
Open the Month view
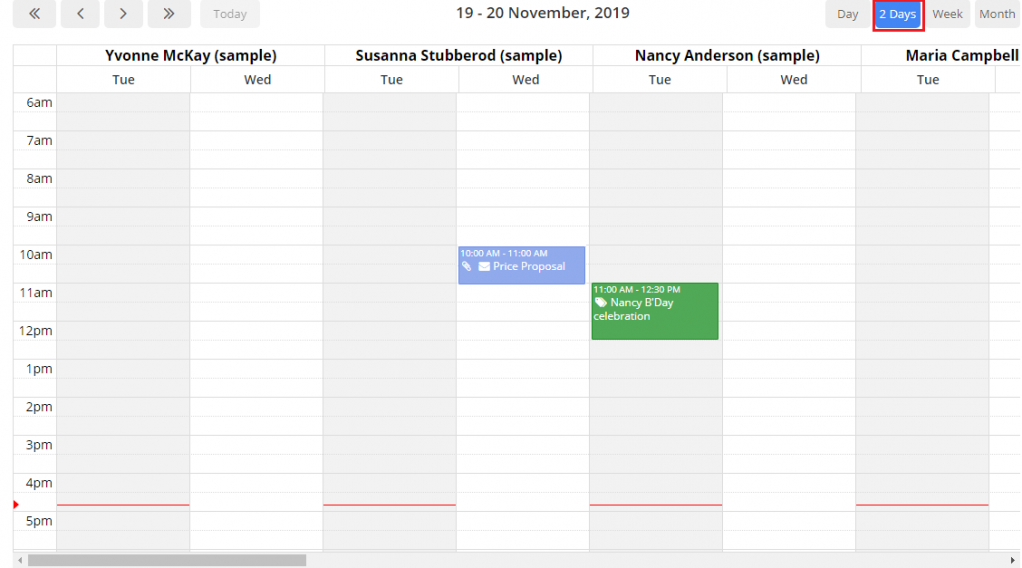(996, 14)
